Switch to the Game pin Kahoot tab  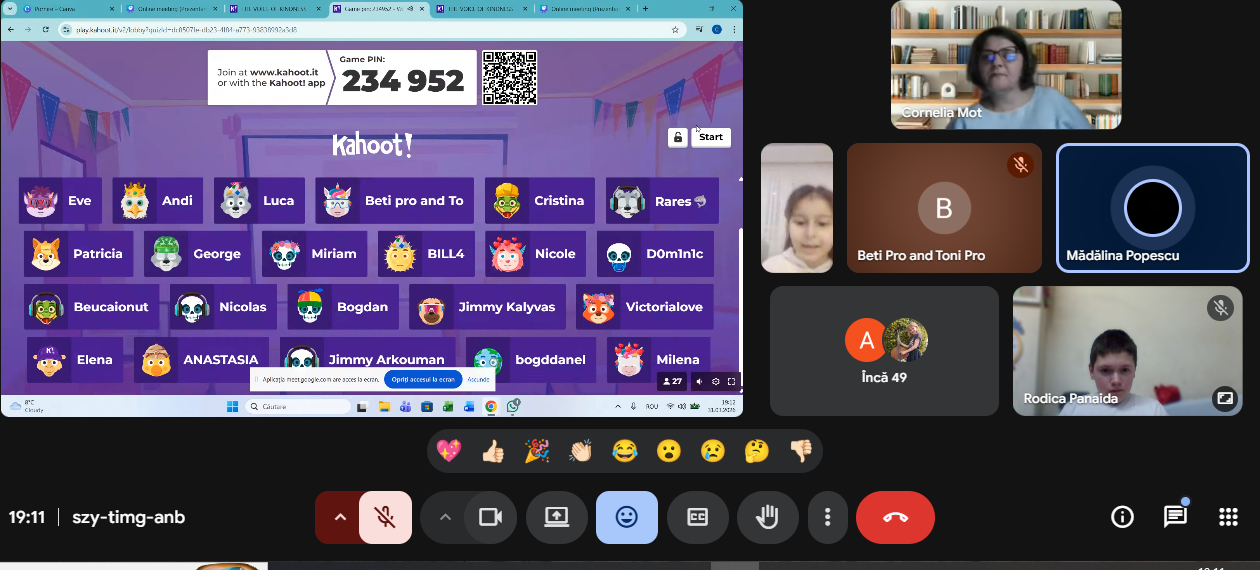(381, 8)
